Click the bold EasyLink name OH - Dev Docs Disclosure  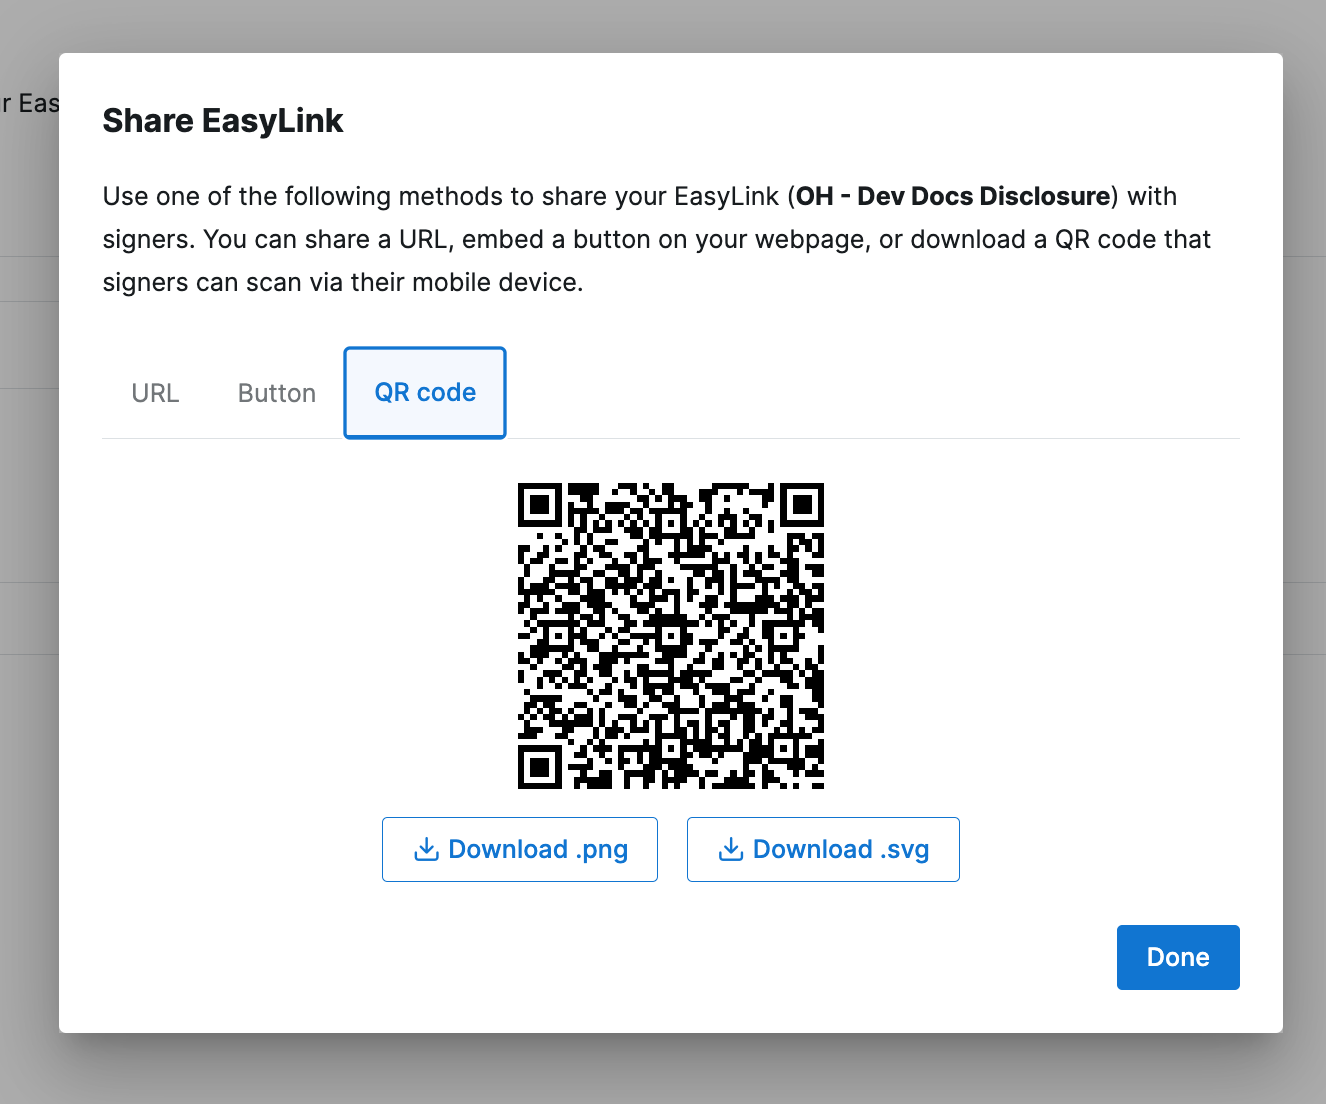click(953, 196)
